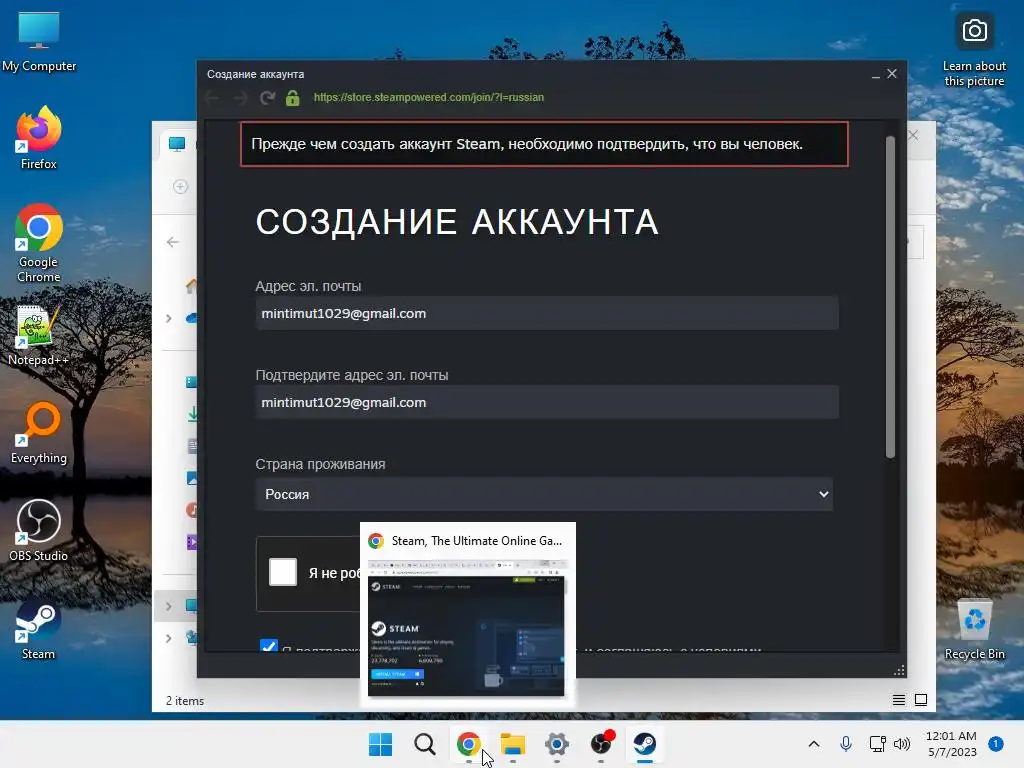The height and width of the screenshot is (768, 1024).
Task: Open the Settings gear in taskbar
Action: 556,743
